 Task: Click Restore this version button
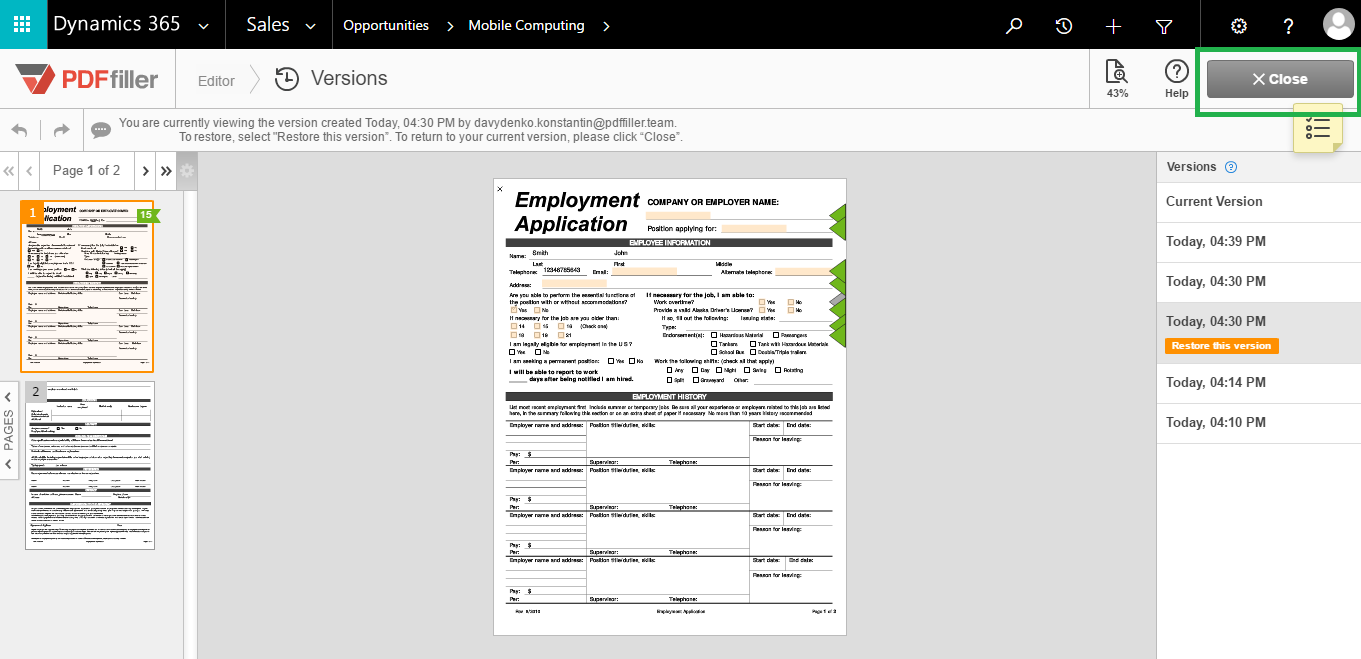[1222, 346]
